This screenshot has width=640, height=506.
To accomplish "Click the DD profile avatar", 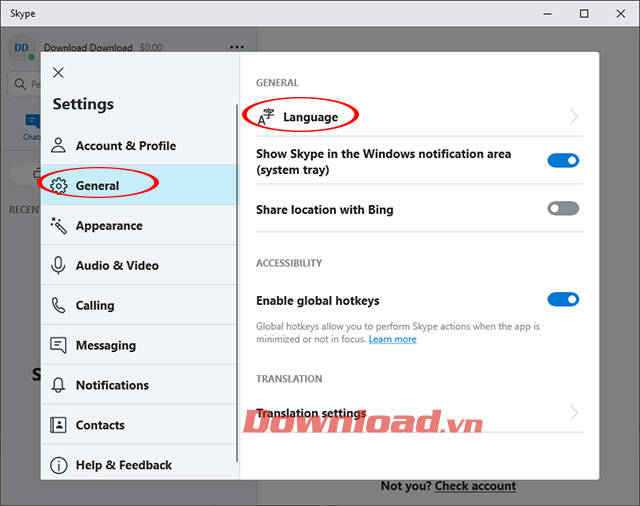I will point(22,48).
